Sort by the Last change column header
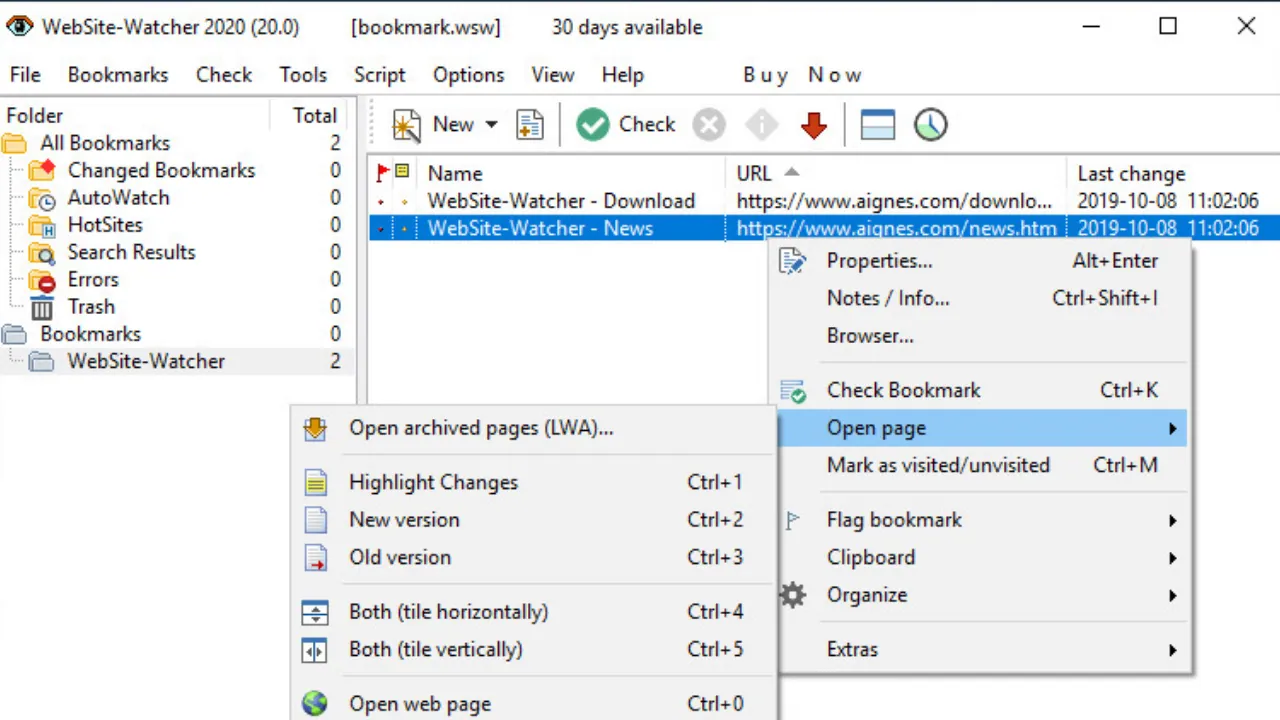The image size is (1280, 720). coord(1172,173)
